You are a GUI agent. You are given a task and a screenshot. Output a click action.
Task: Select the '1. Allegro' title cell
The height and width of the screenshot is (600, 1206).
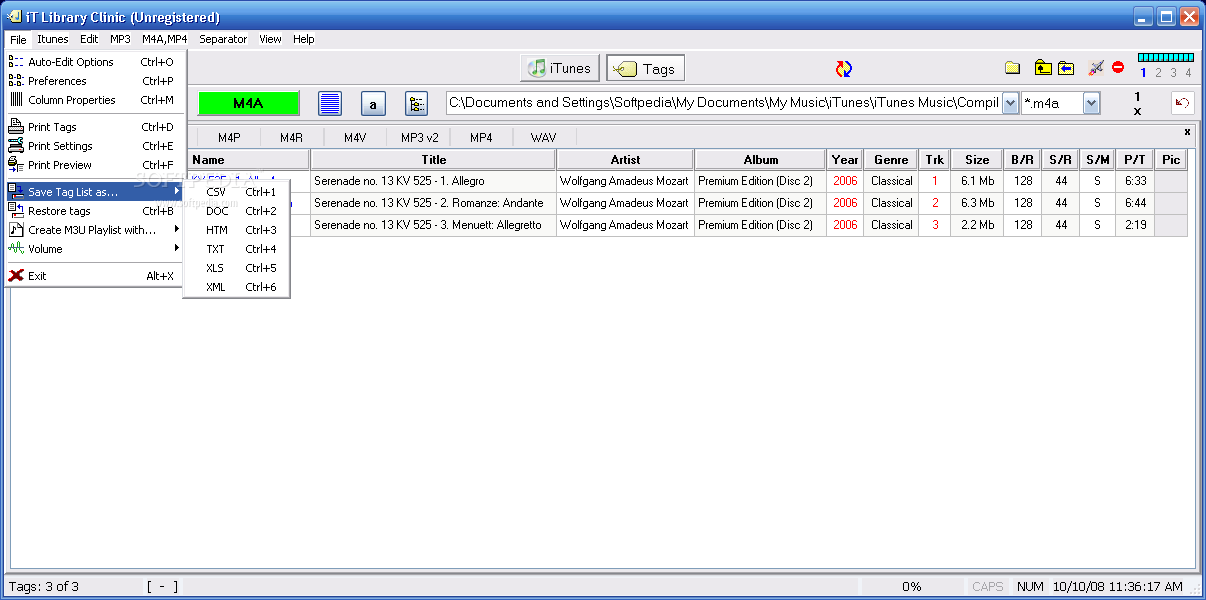tap(433, 181)
